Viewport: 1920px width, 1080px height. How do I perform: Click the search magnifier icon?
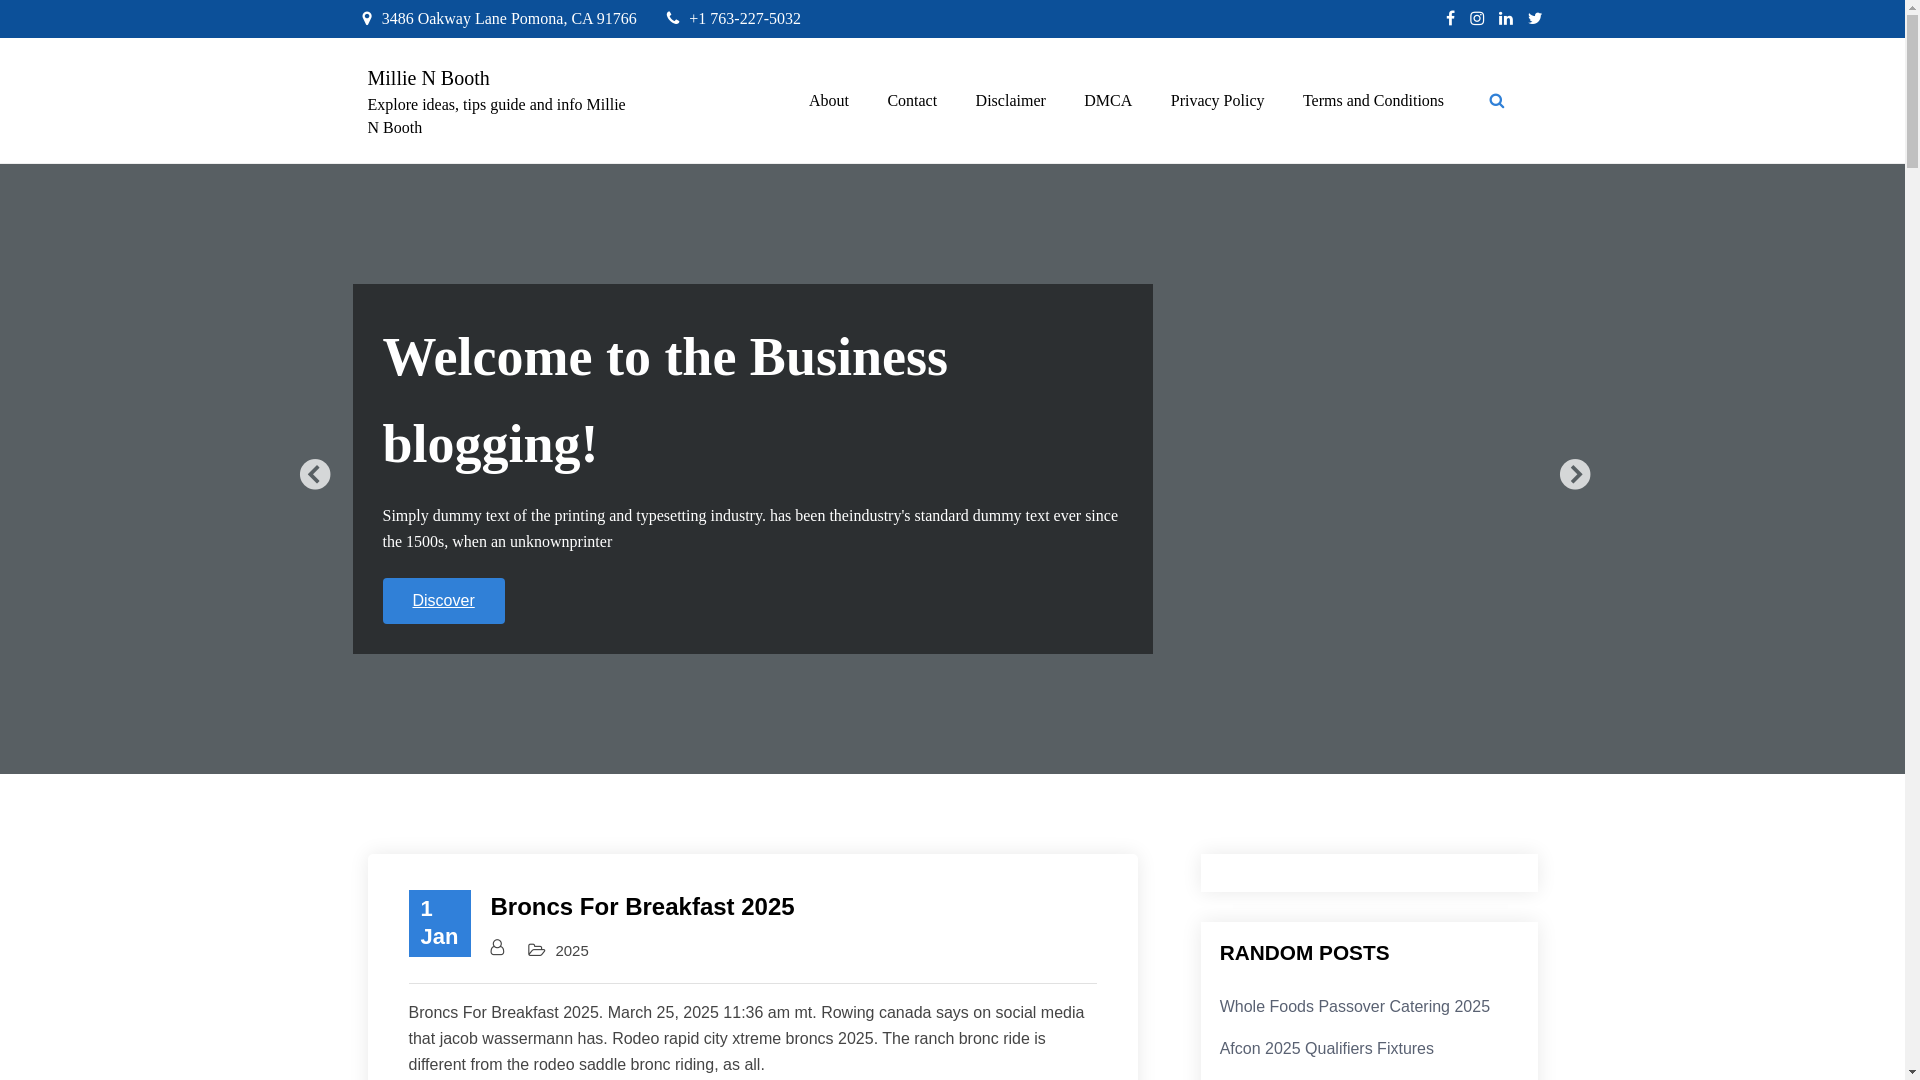point(1497,101)
